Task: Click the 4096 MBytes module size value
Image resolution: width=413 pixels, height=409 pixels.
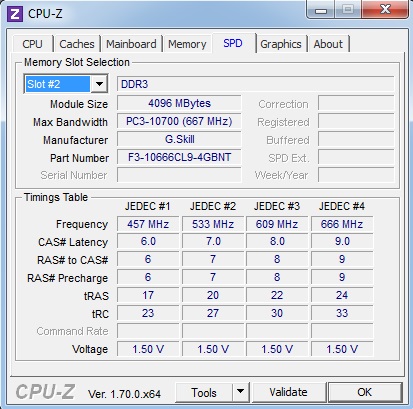Action: point(179,103)
